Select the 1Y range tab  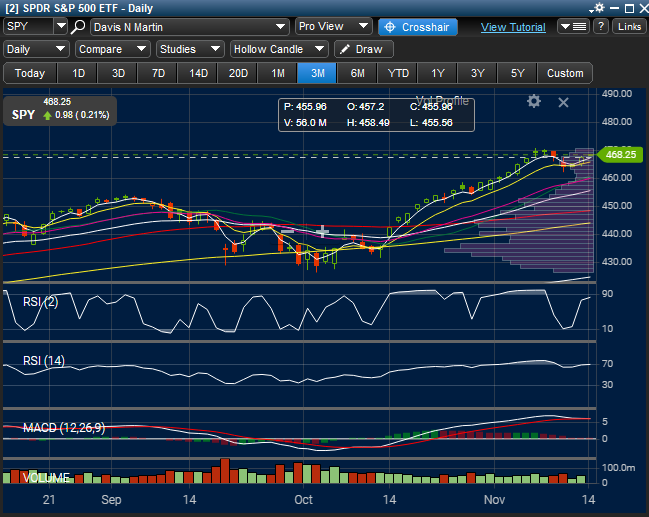point(437,73)
